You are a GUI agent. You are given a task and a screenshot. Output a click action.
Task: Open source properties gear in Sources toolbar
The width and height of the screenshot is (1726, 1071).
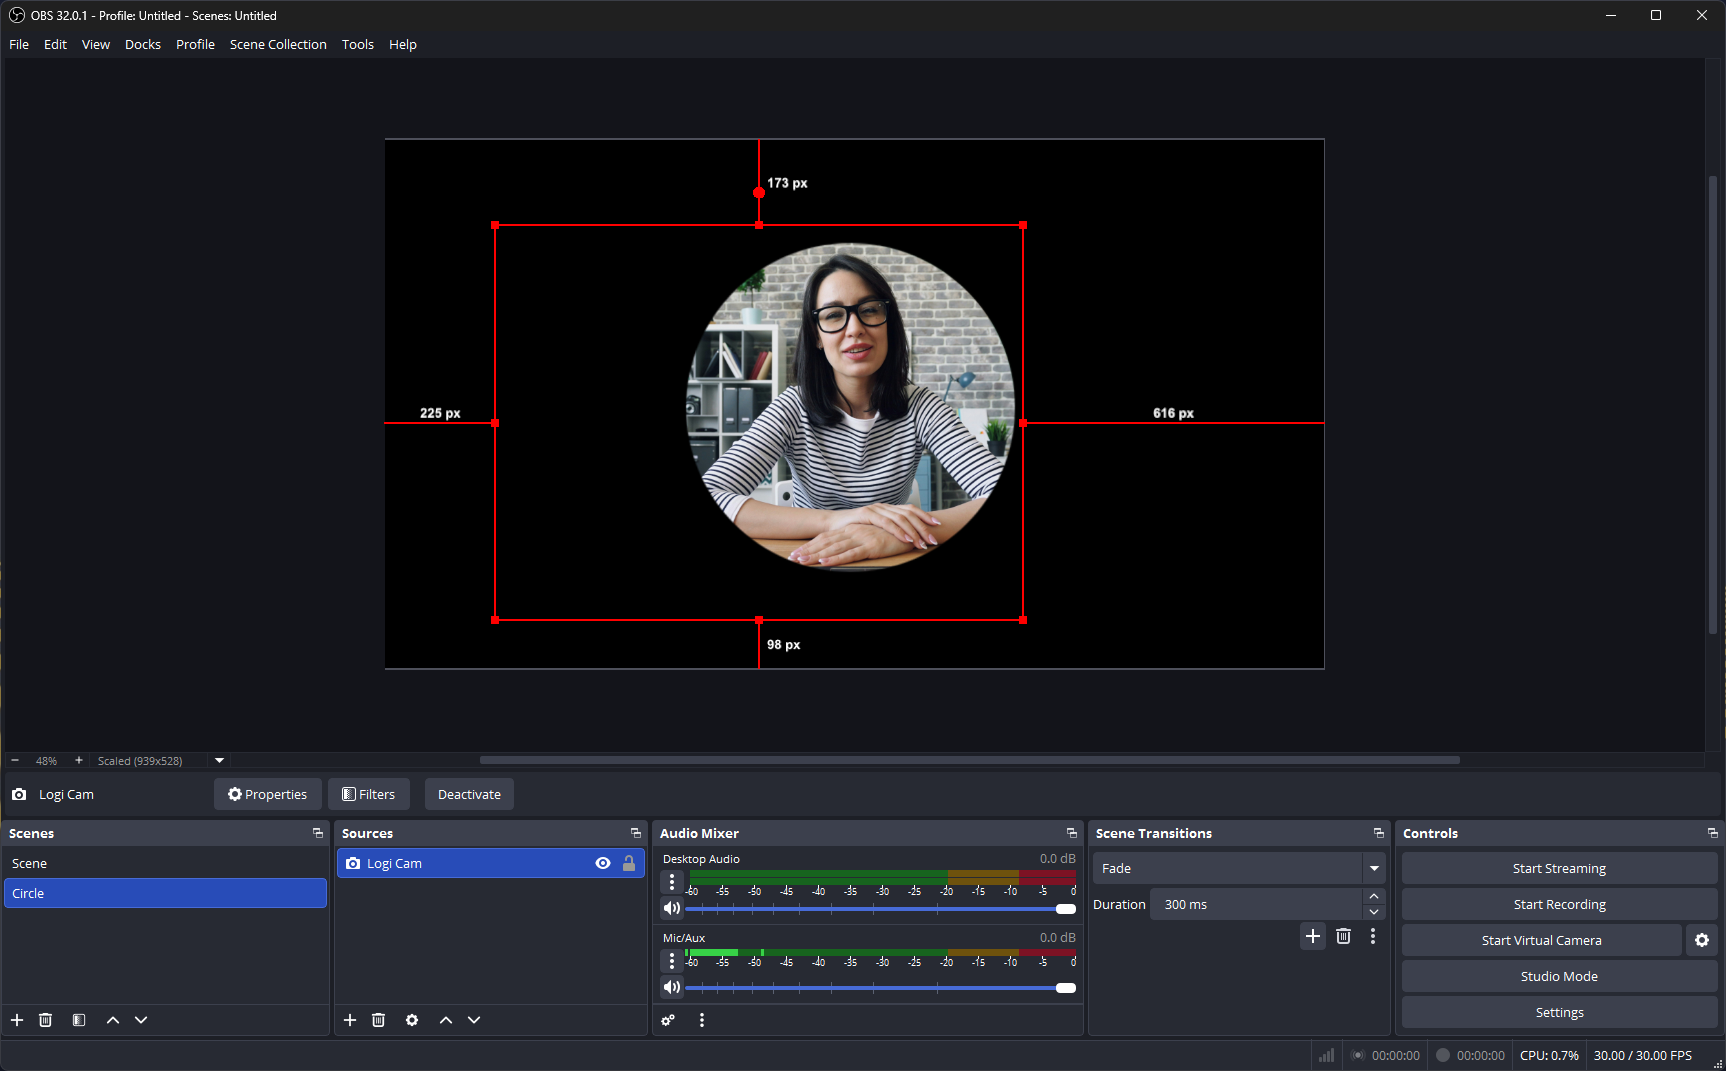(x=412, y=1020)
